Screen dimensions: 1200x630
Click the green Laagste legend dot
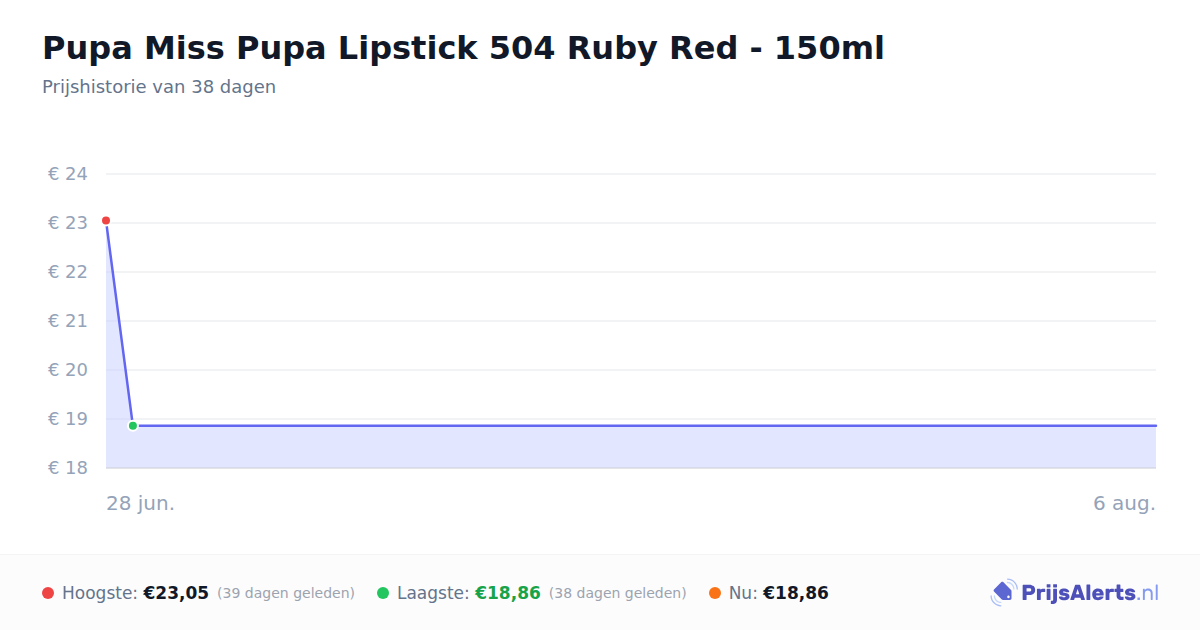tap(383, 593)
